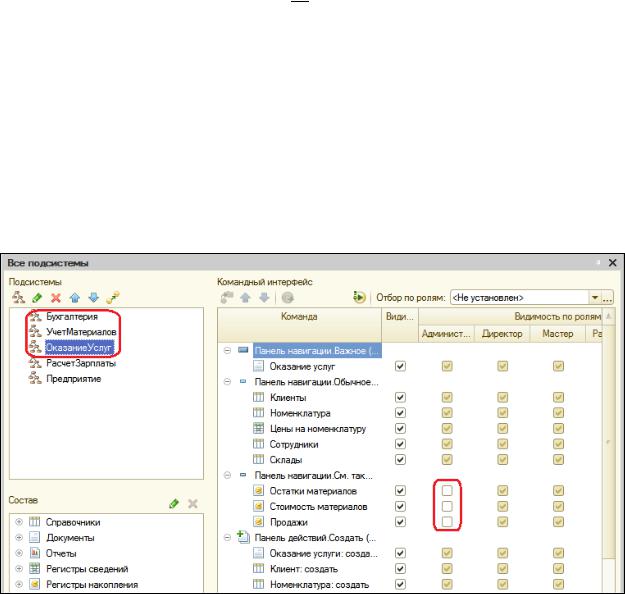Click the Панель действий.Создать icon
The image size is (625, 594).
(x=243, y=537)
